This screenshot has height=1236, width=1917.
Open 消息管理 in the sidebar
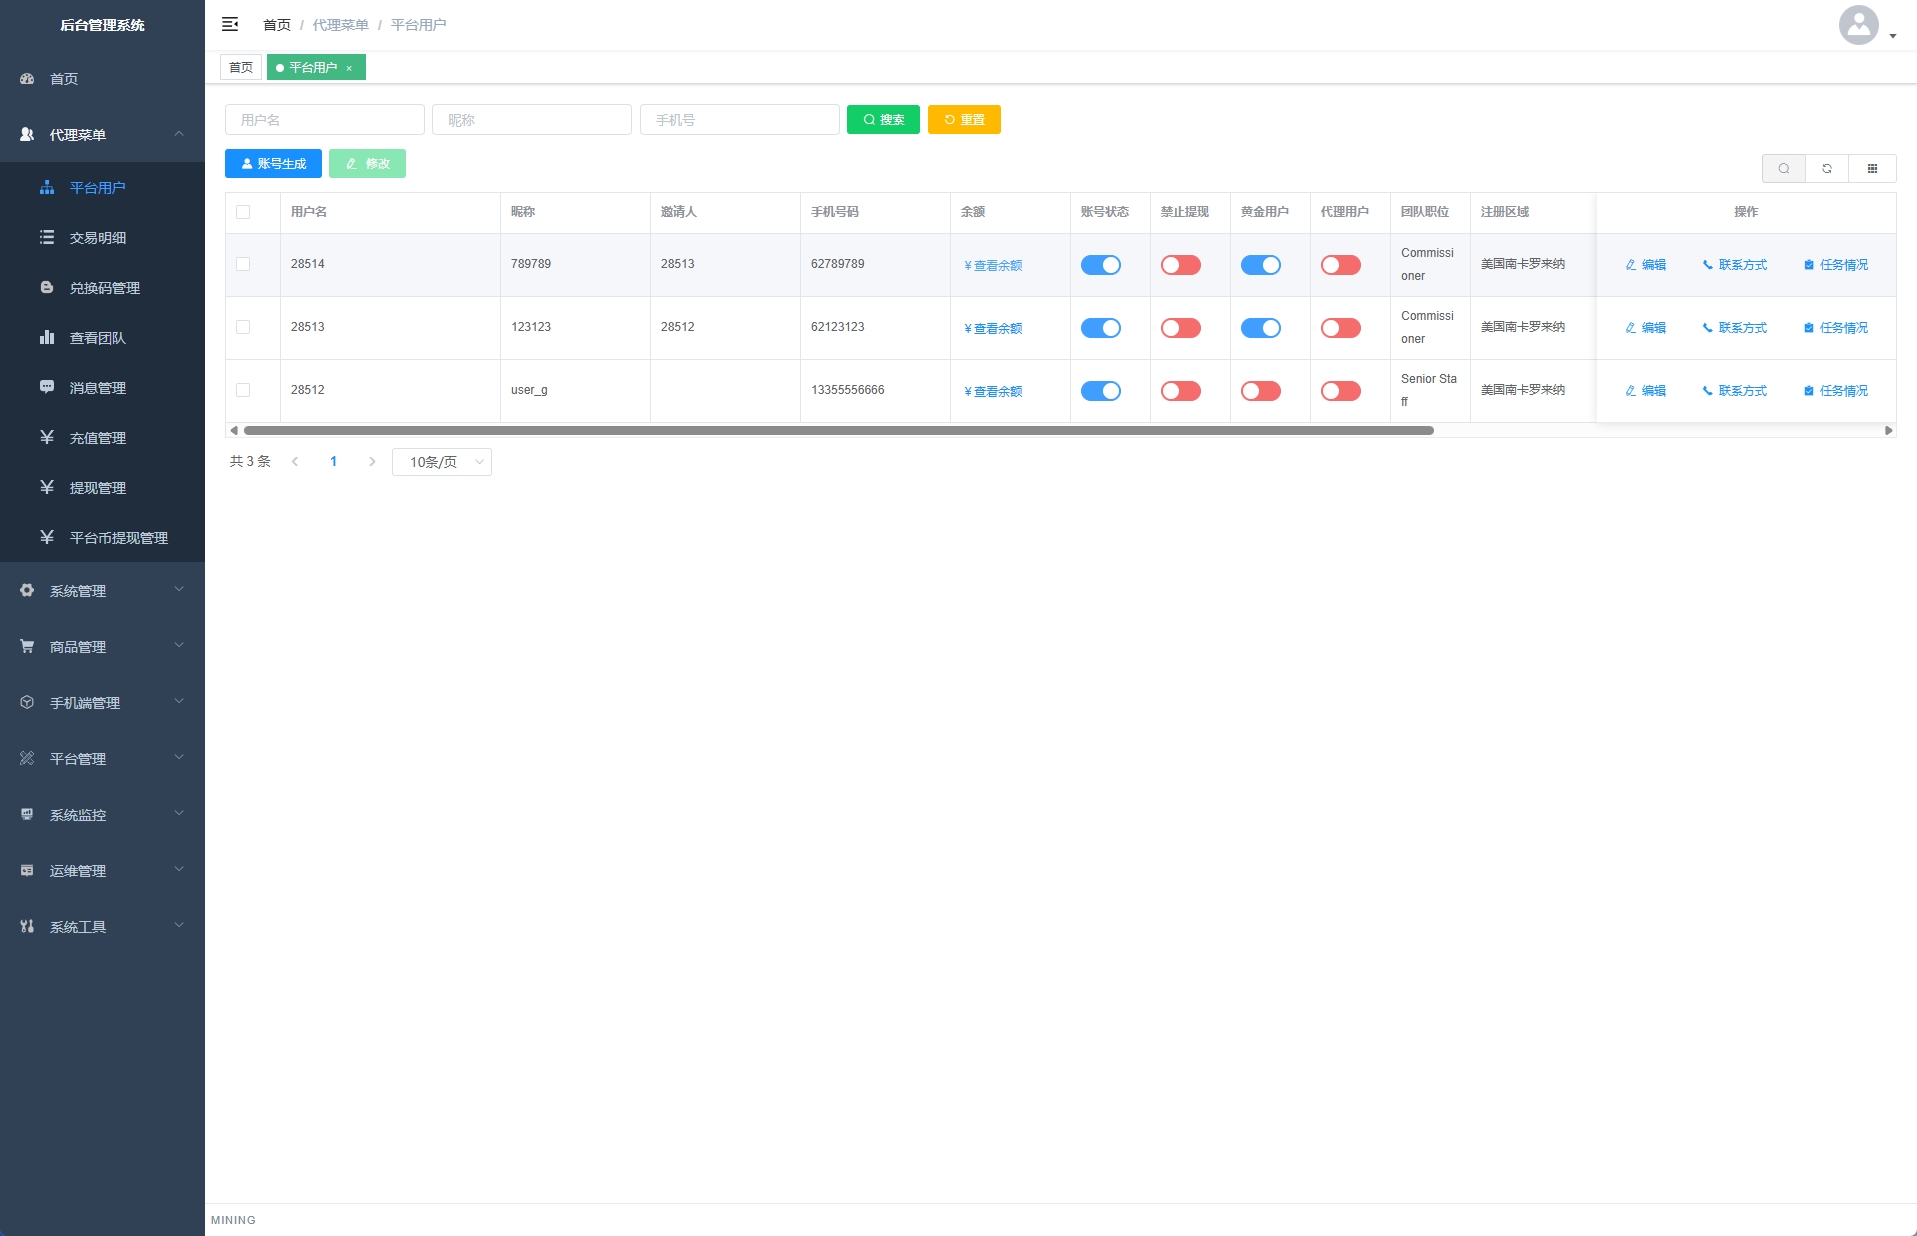pyautogui.click(x=97, y=388)
